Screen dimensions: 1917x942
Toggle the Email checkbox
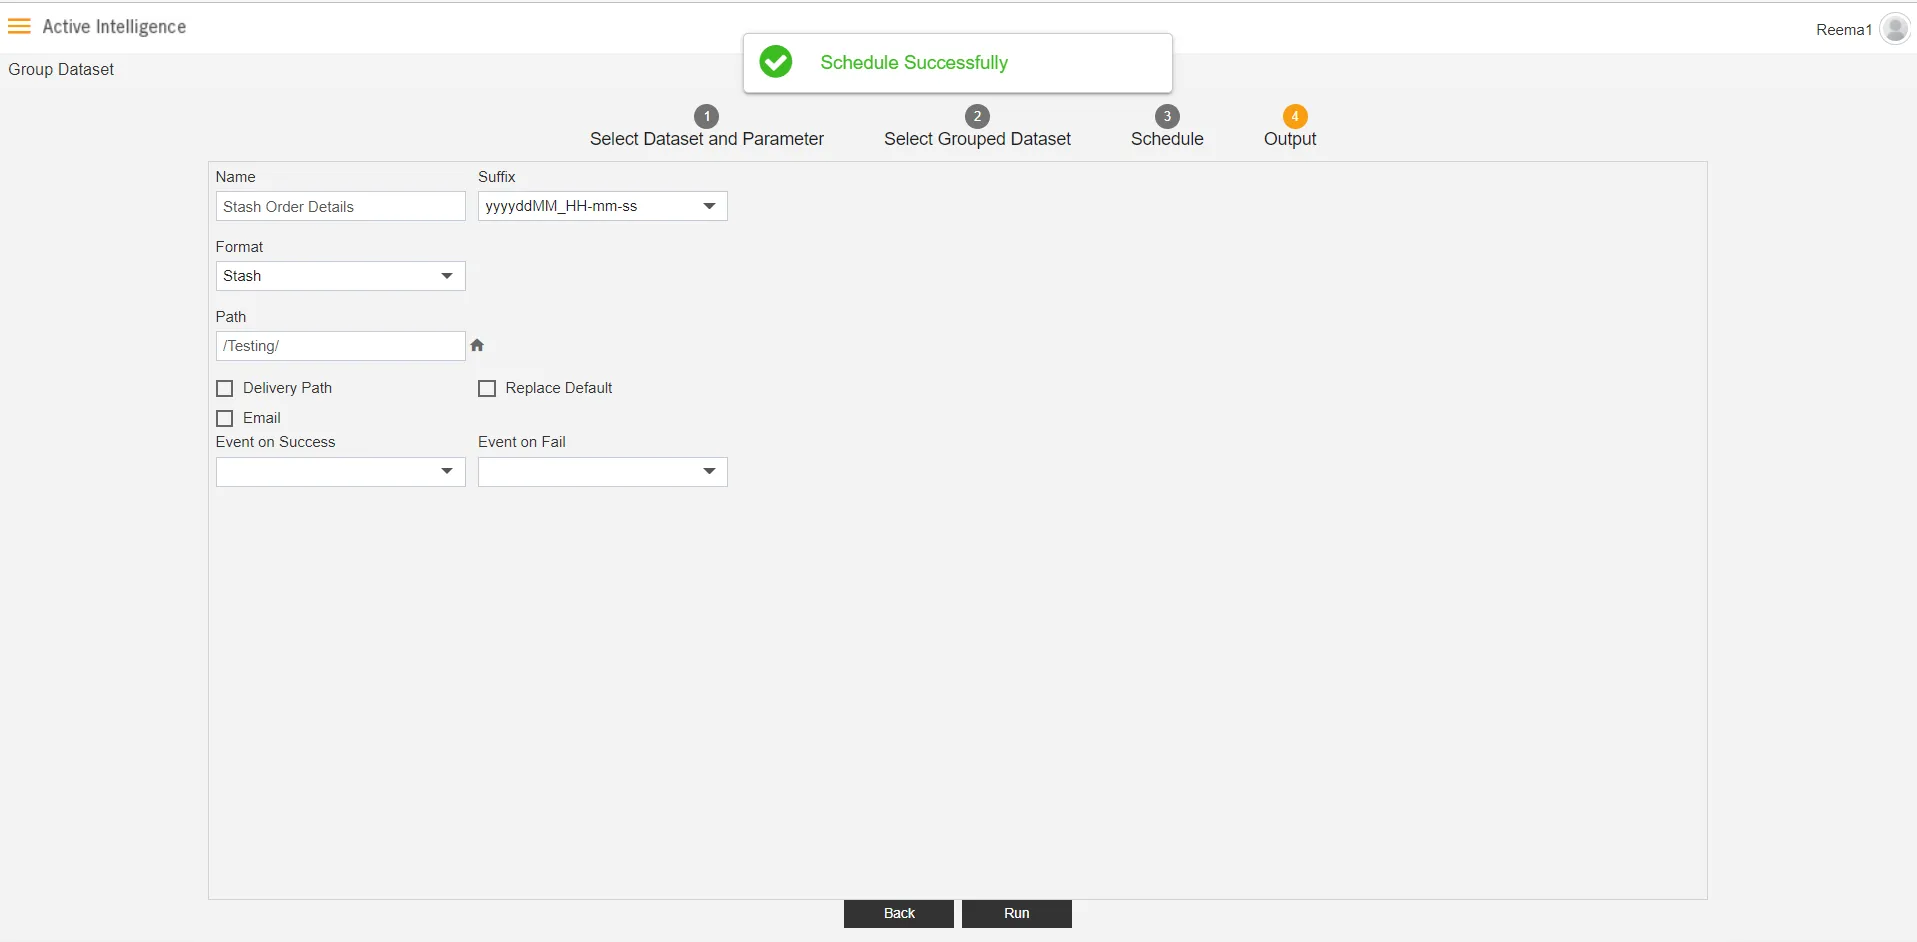225,418
